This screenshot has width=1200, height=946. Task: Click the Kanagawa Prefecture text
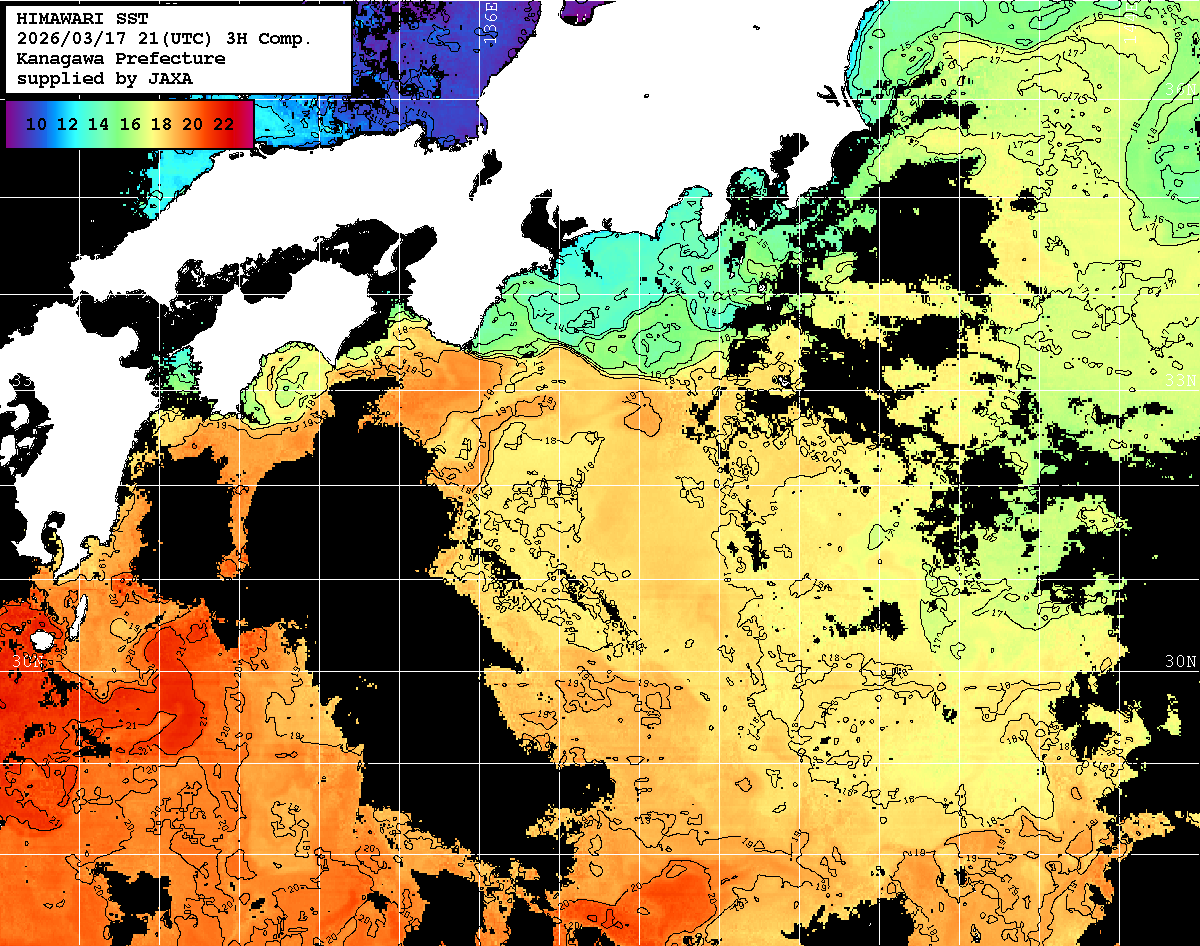point(120,58)
